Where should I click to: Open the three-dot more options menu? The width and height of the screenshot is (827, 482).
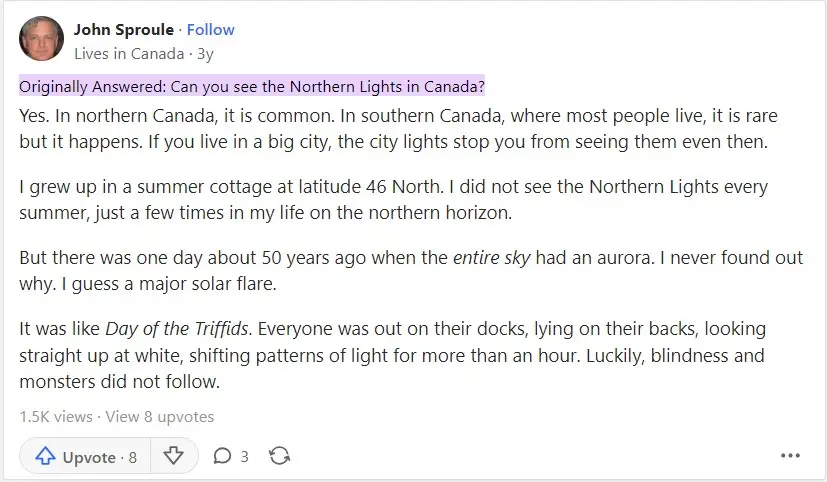tap(790, 456)
